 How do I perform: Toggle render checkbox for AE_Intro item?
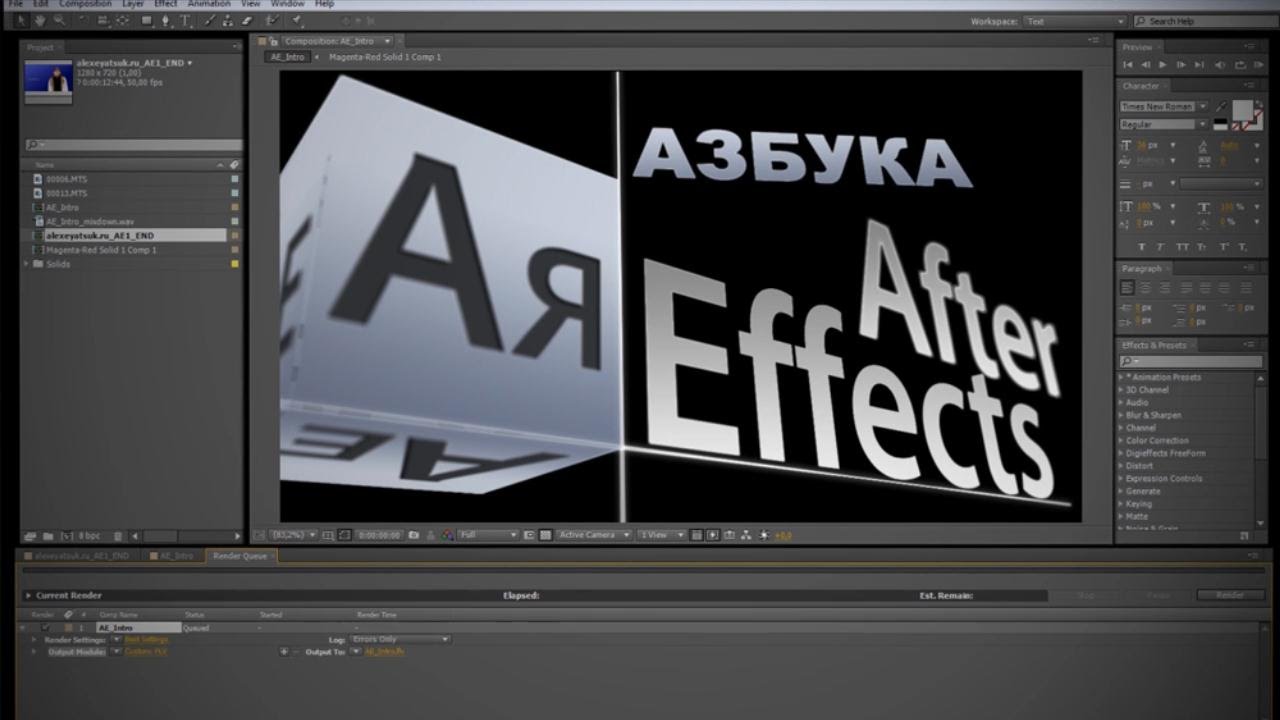click(45, 627)
